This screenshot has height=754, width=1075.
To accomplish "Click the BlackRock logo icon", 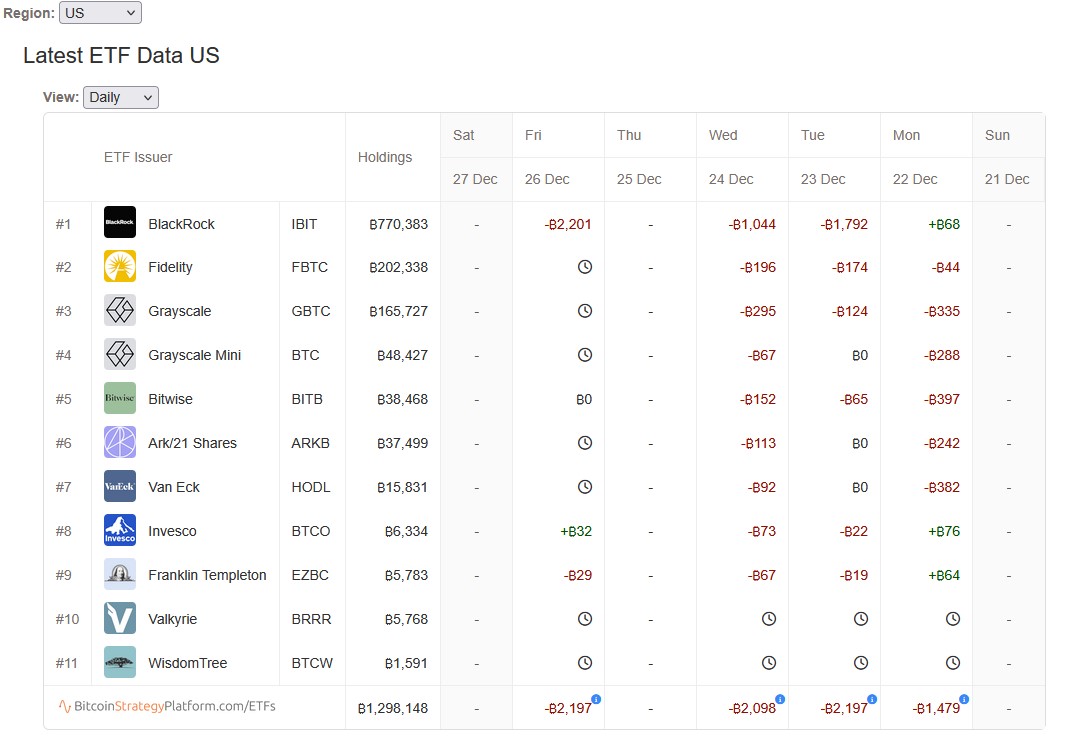I will tap(120, 223).
